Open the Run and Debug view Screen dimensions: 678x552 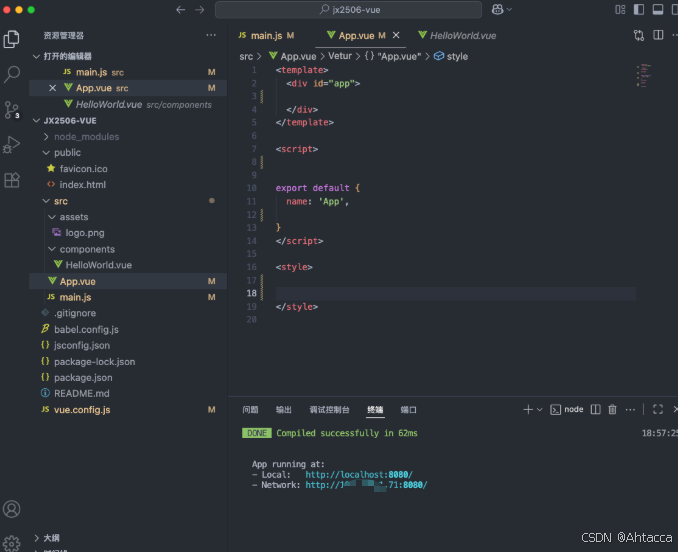point(11,145)
